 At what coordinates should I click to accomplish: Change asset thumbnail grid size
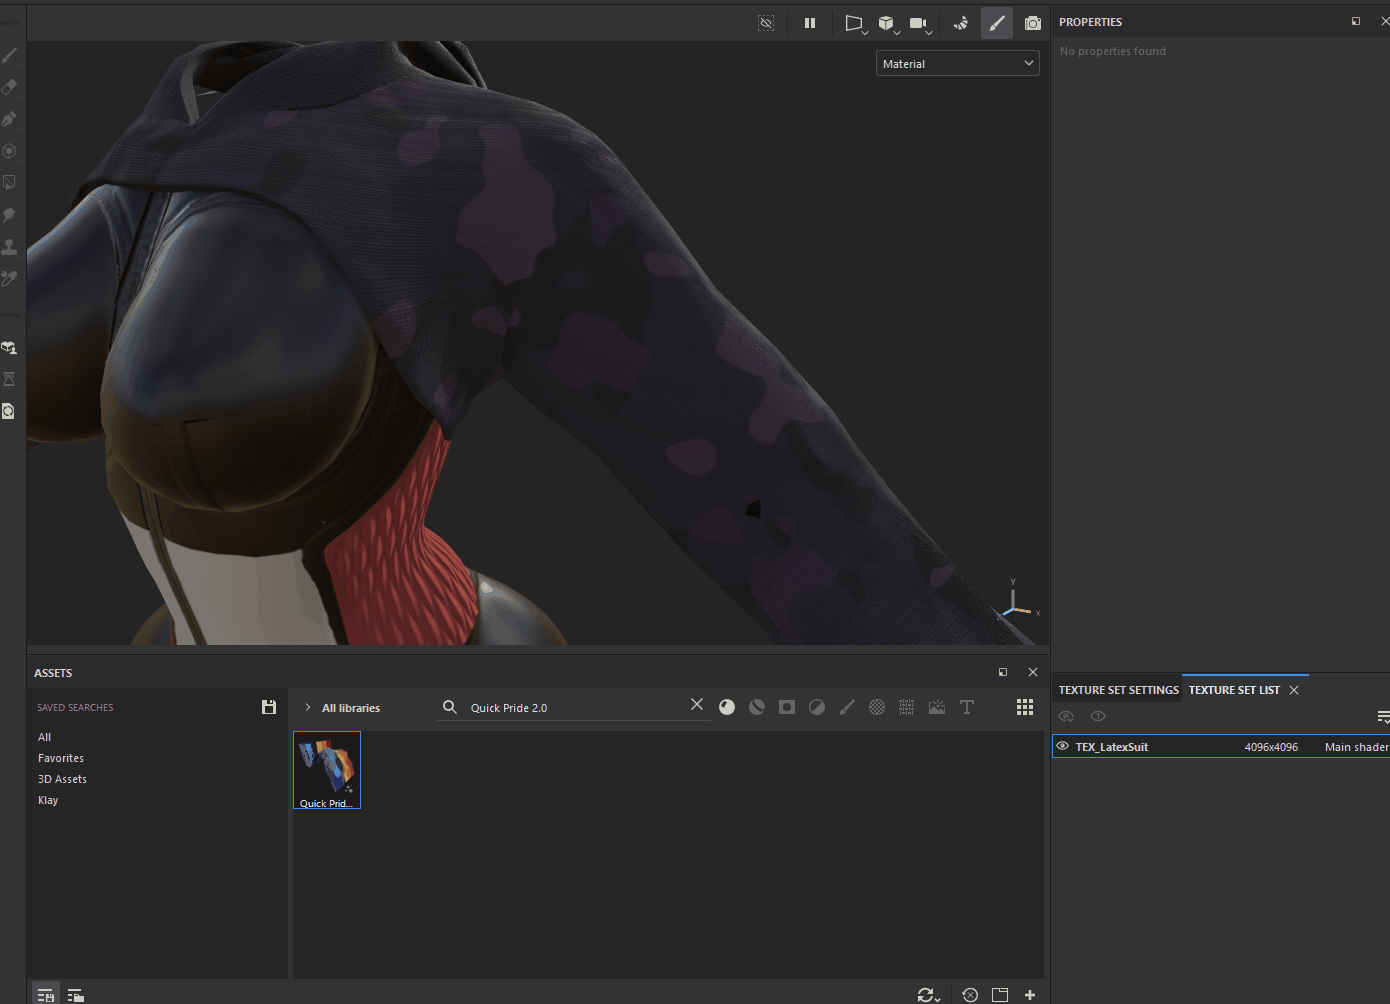[1025, 707]
